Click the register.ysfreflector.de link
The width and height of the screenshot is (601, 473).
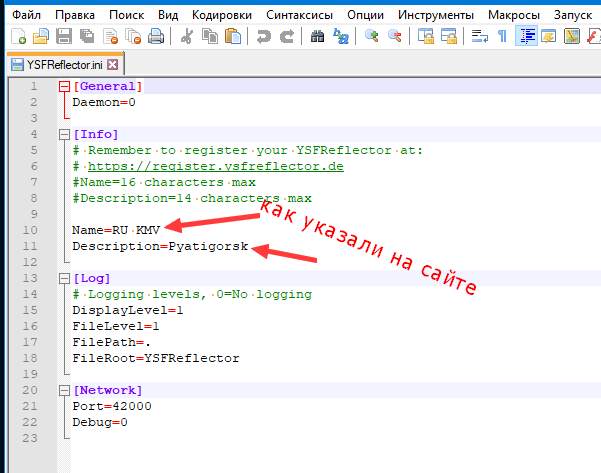tap(215, 166)
